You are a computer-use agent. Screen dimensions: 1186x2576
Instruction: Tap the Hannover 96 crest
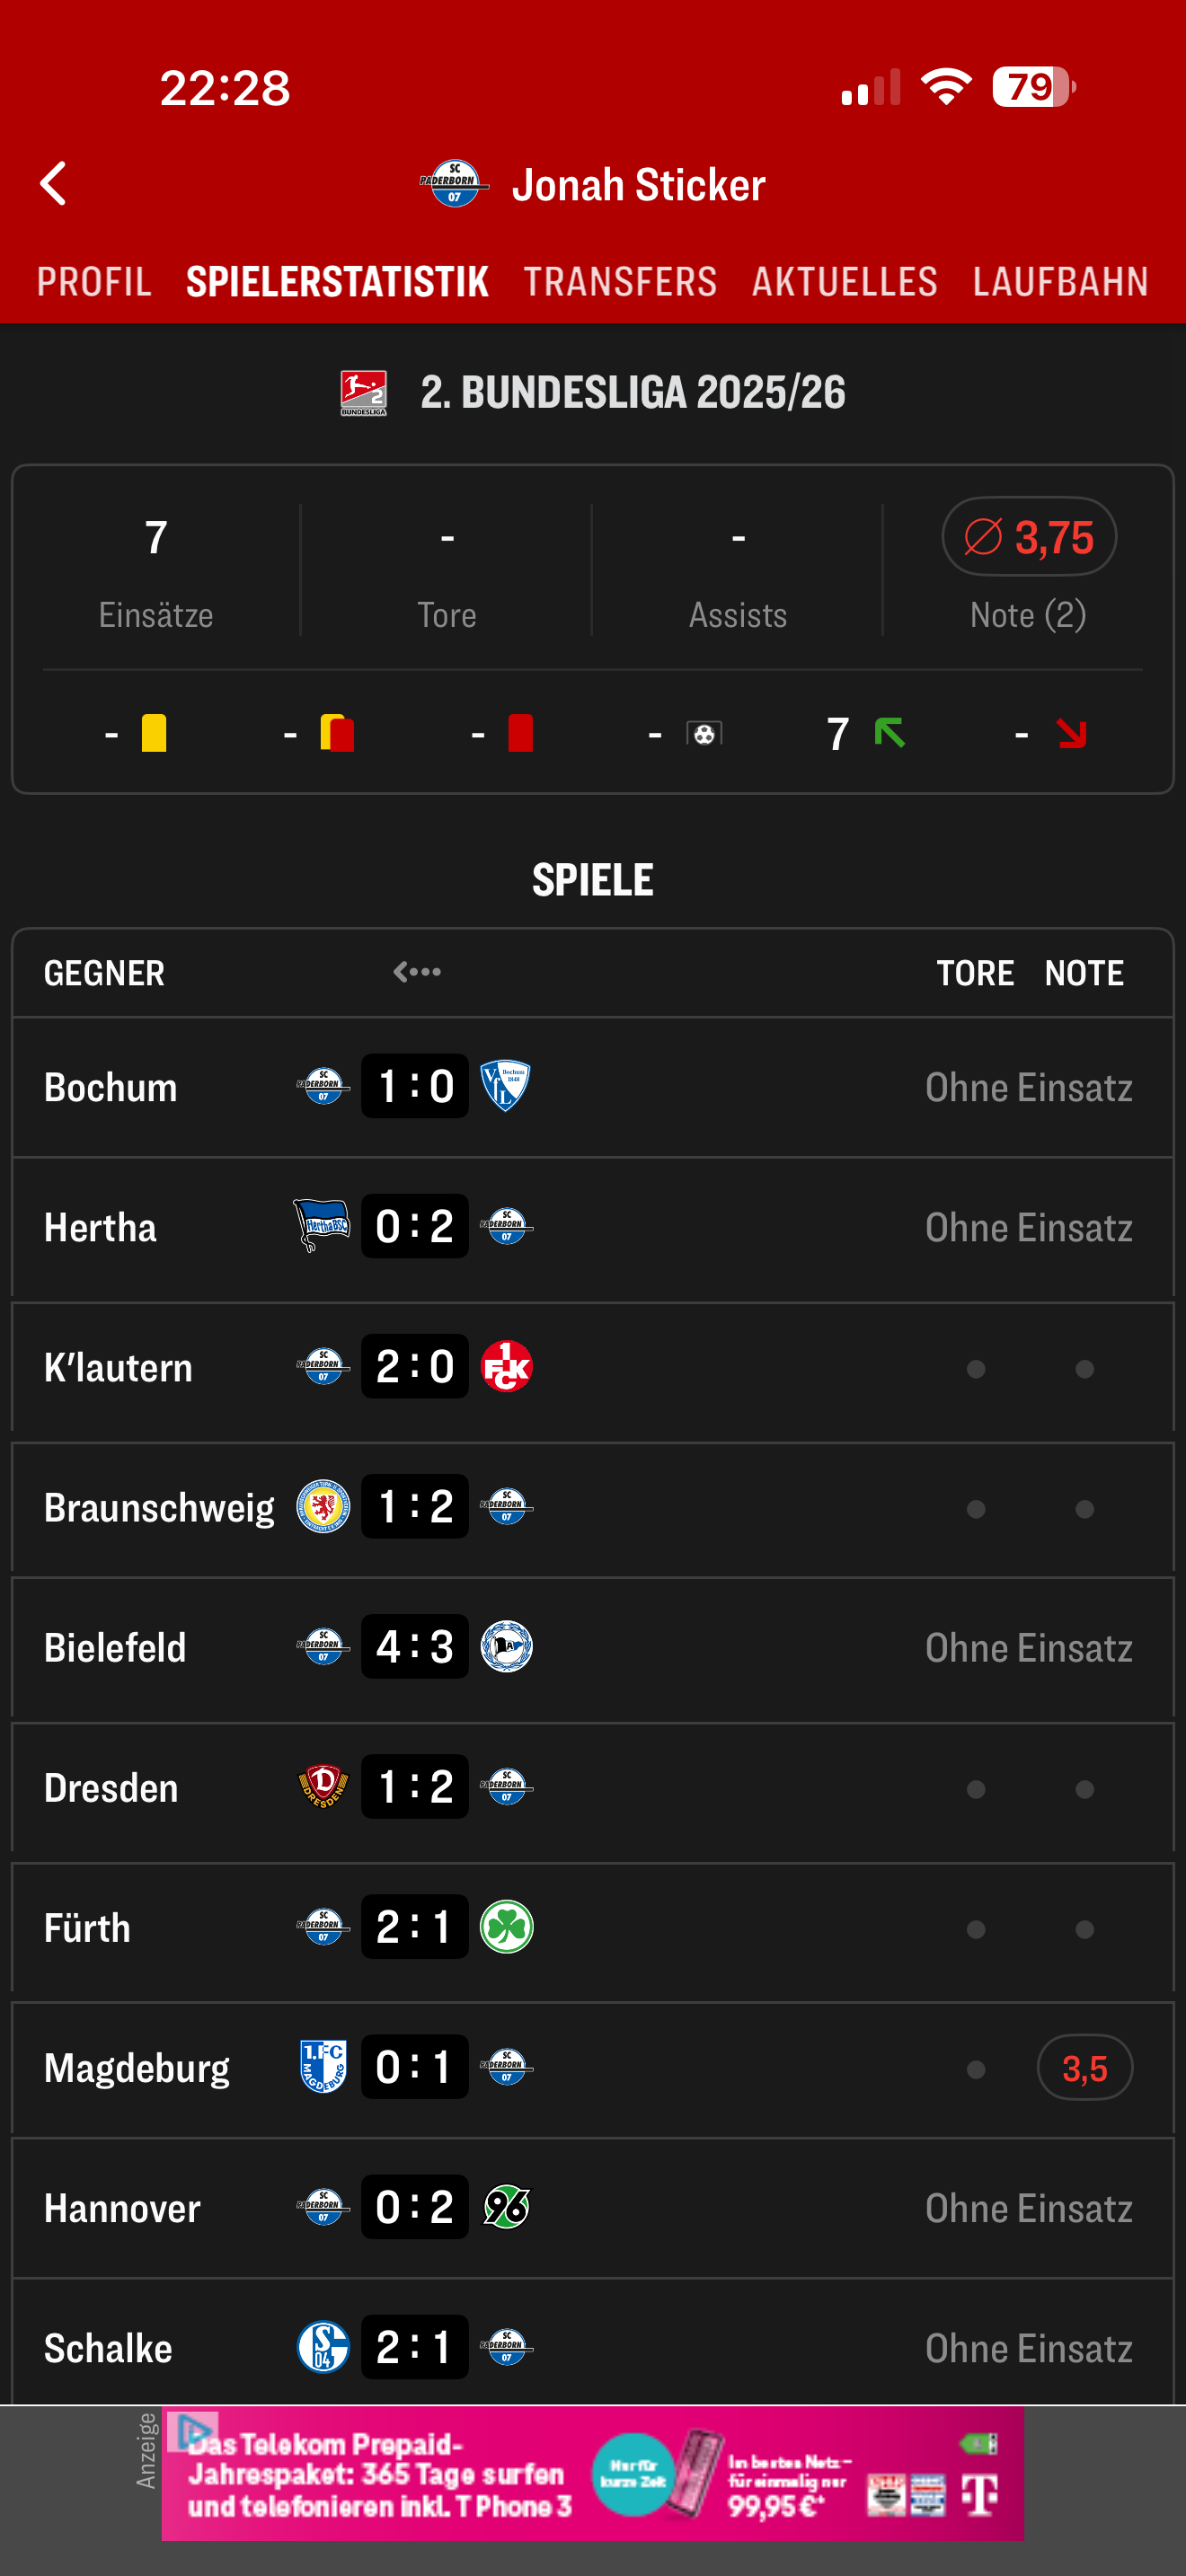pos(506,2207)
